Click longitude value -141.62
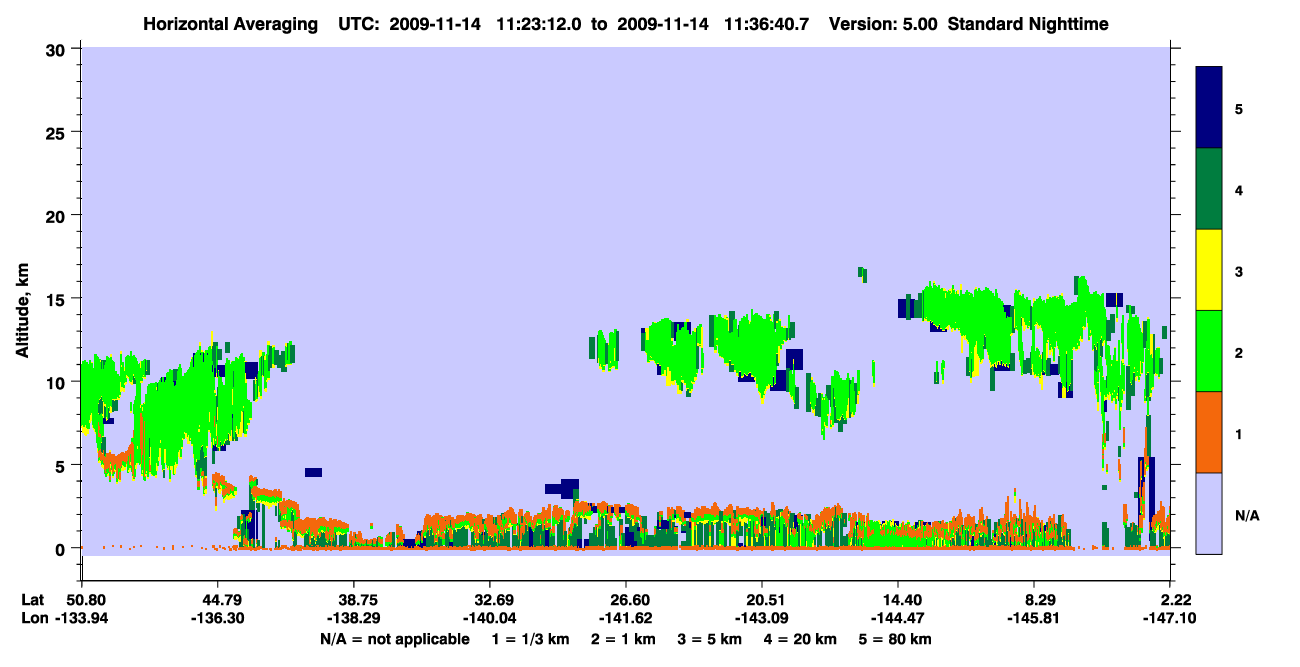The height and width of the screenshot is (667, 1300). tap(625, 619)
